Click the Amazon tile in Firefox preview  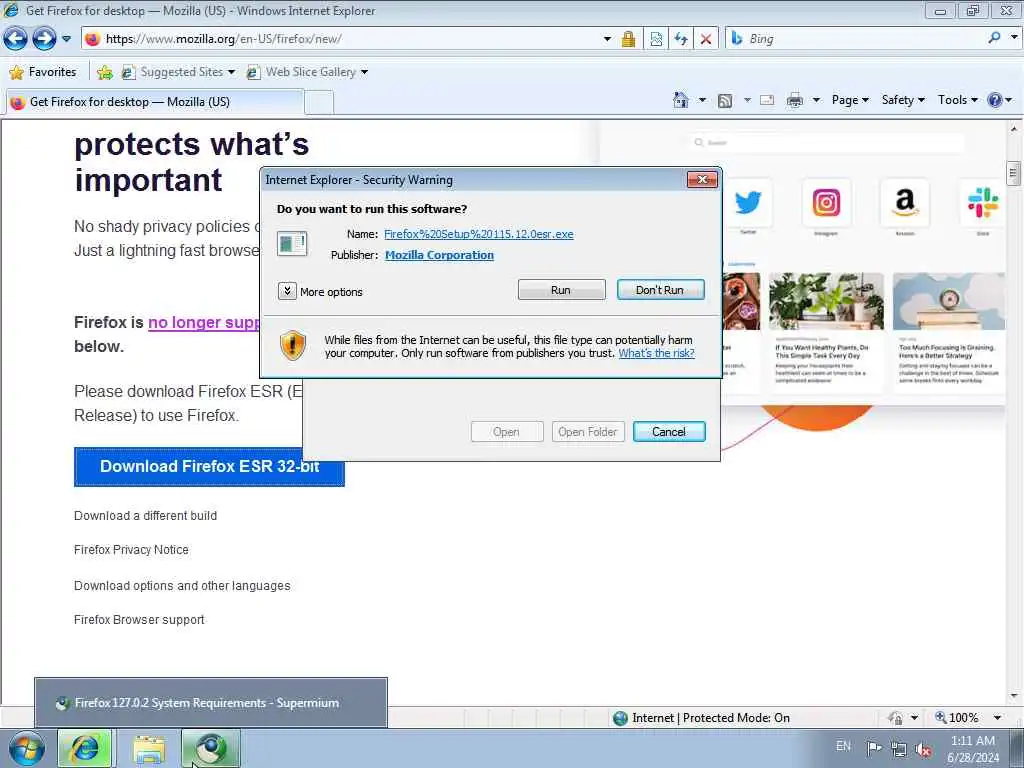tap(904, 202)
